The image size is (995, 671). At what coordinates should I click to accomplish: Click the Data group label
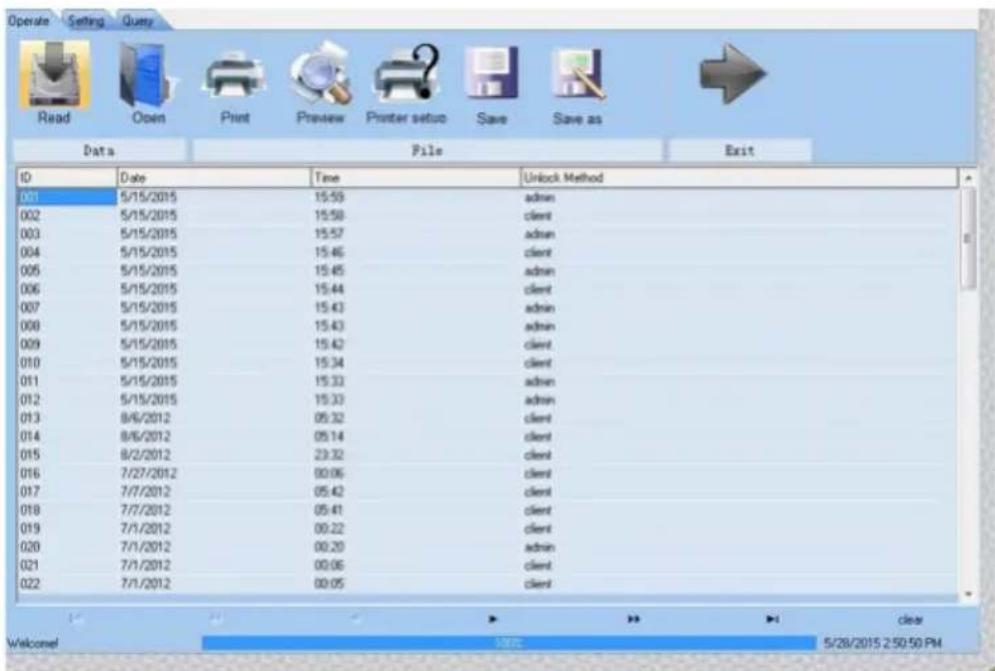99,151
